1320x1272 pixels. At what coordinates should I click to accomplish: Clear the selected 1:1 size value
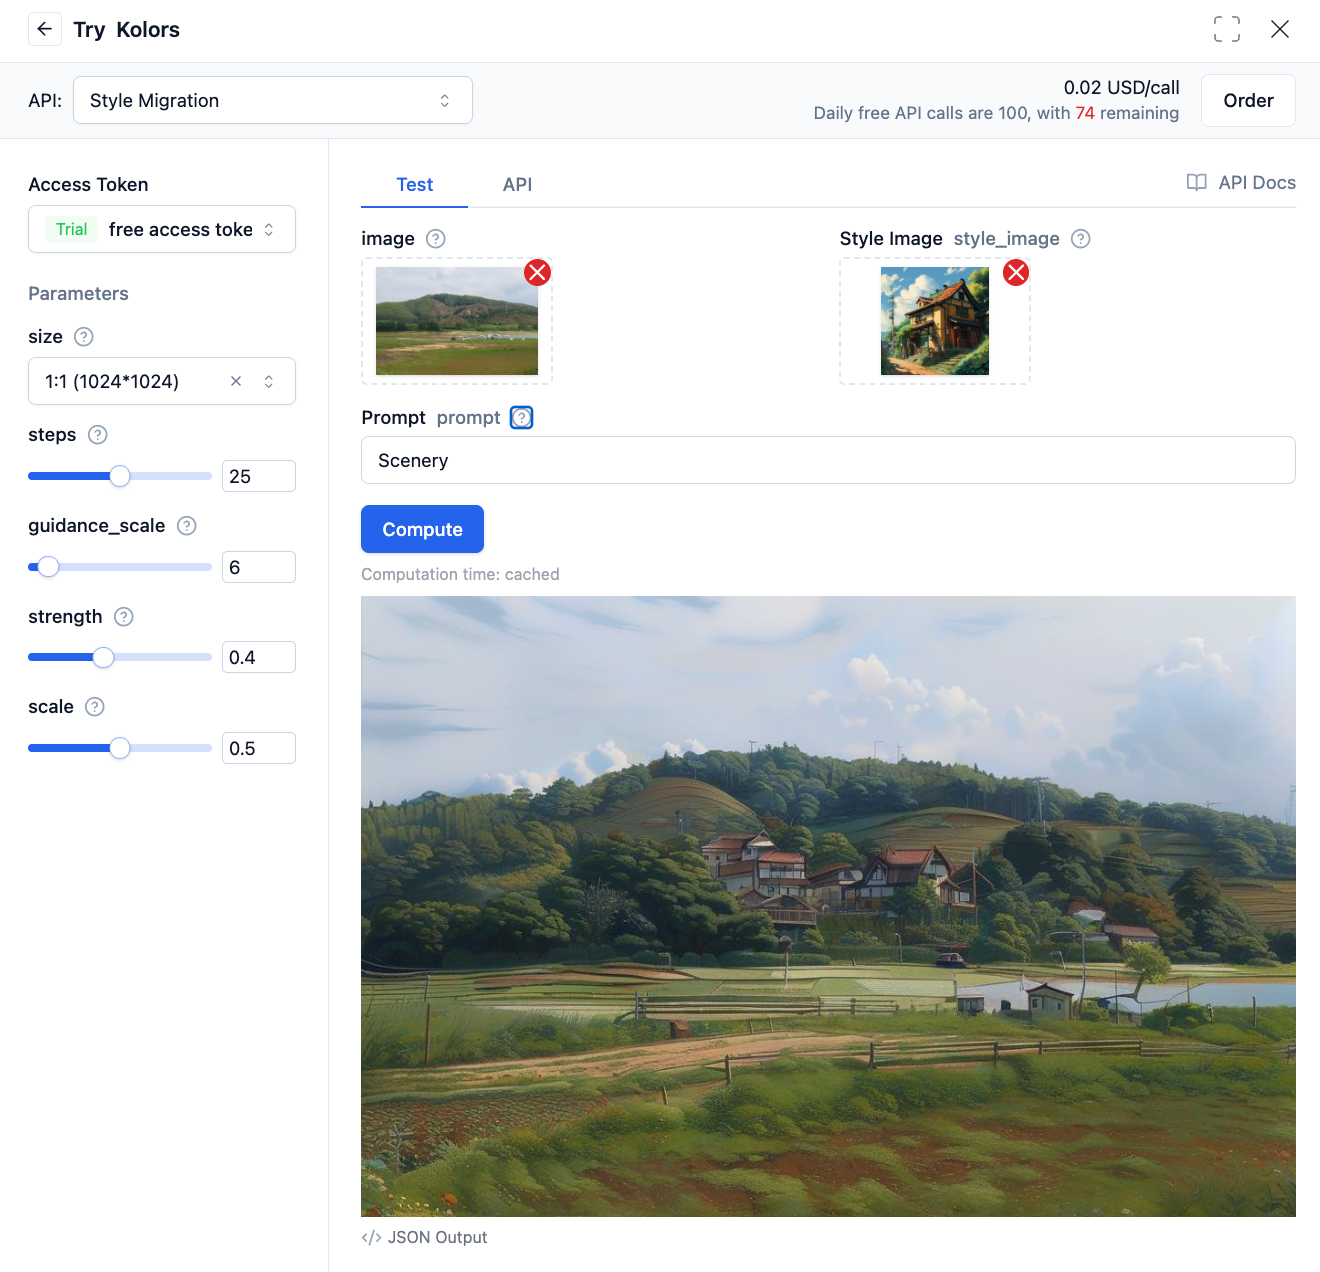click(x=236, y=381)
